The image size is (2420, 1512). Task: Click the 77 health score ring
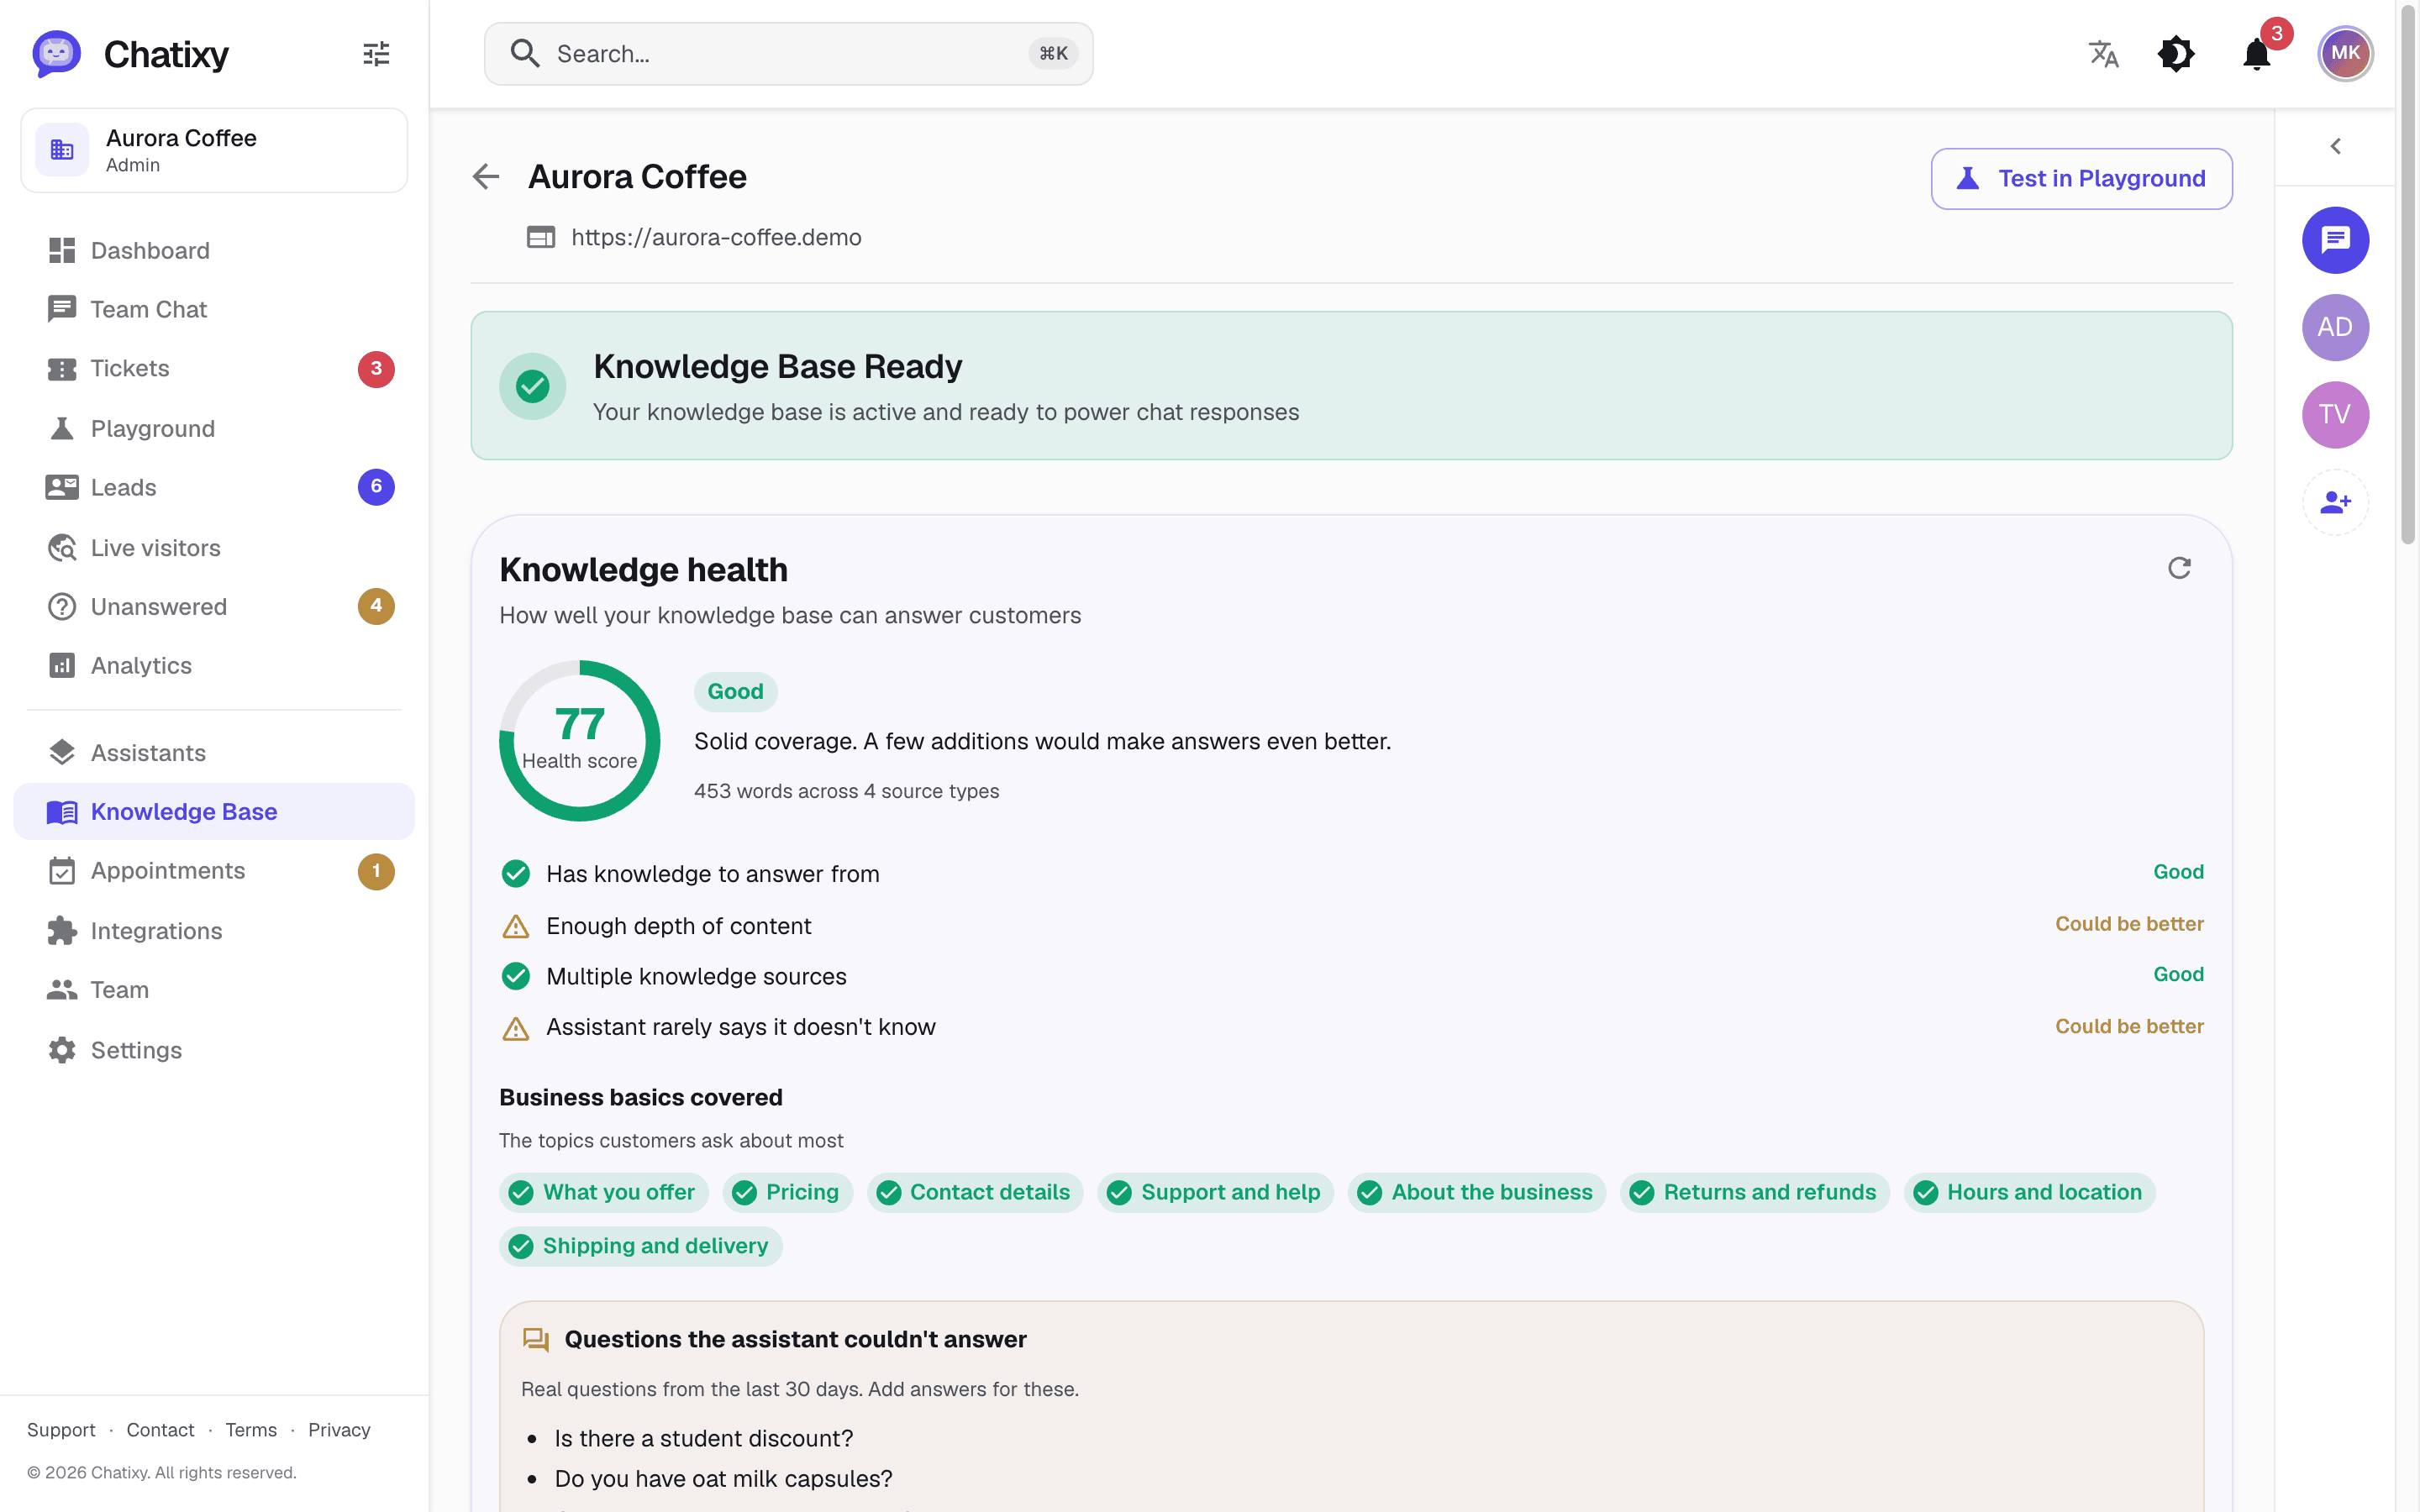(x=580, y=741)
